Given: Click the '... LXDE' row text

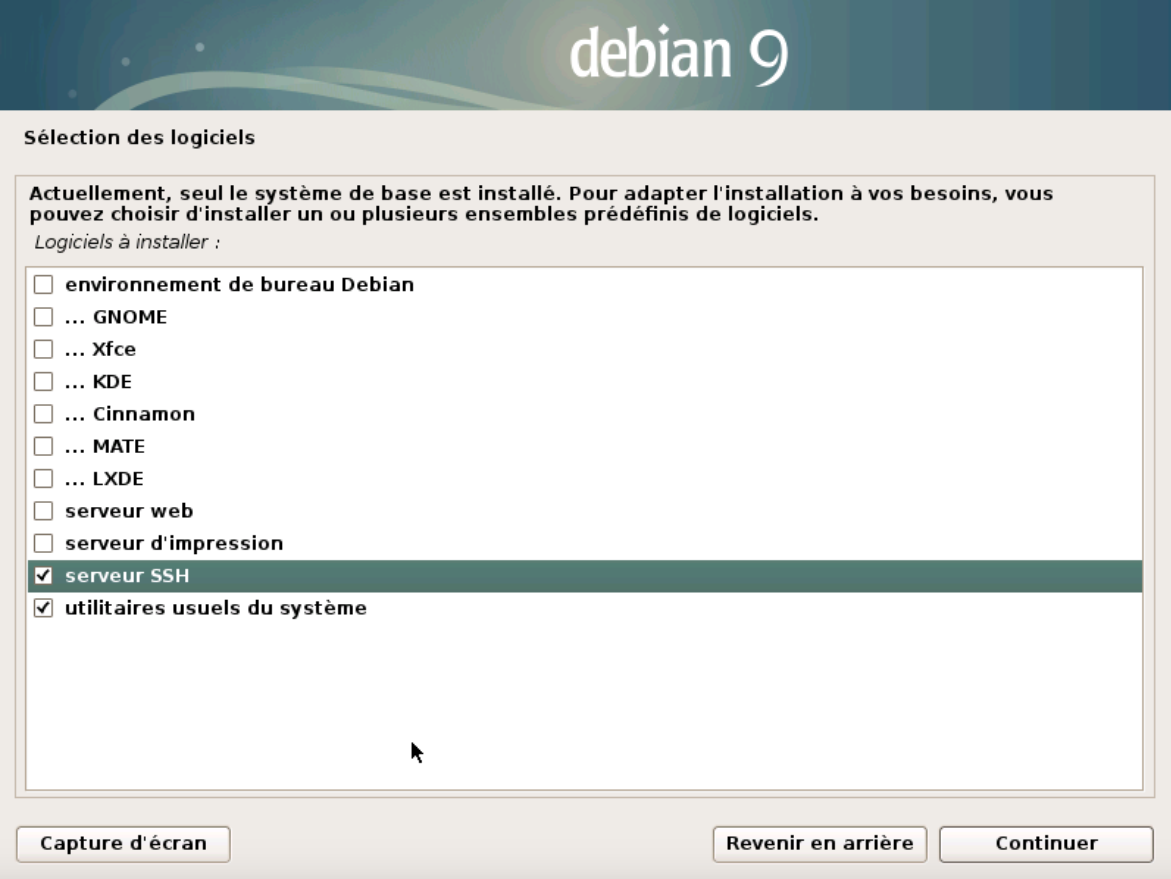Looking at the screenshot, I should 104,478.
